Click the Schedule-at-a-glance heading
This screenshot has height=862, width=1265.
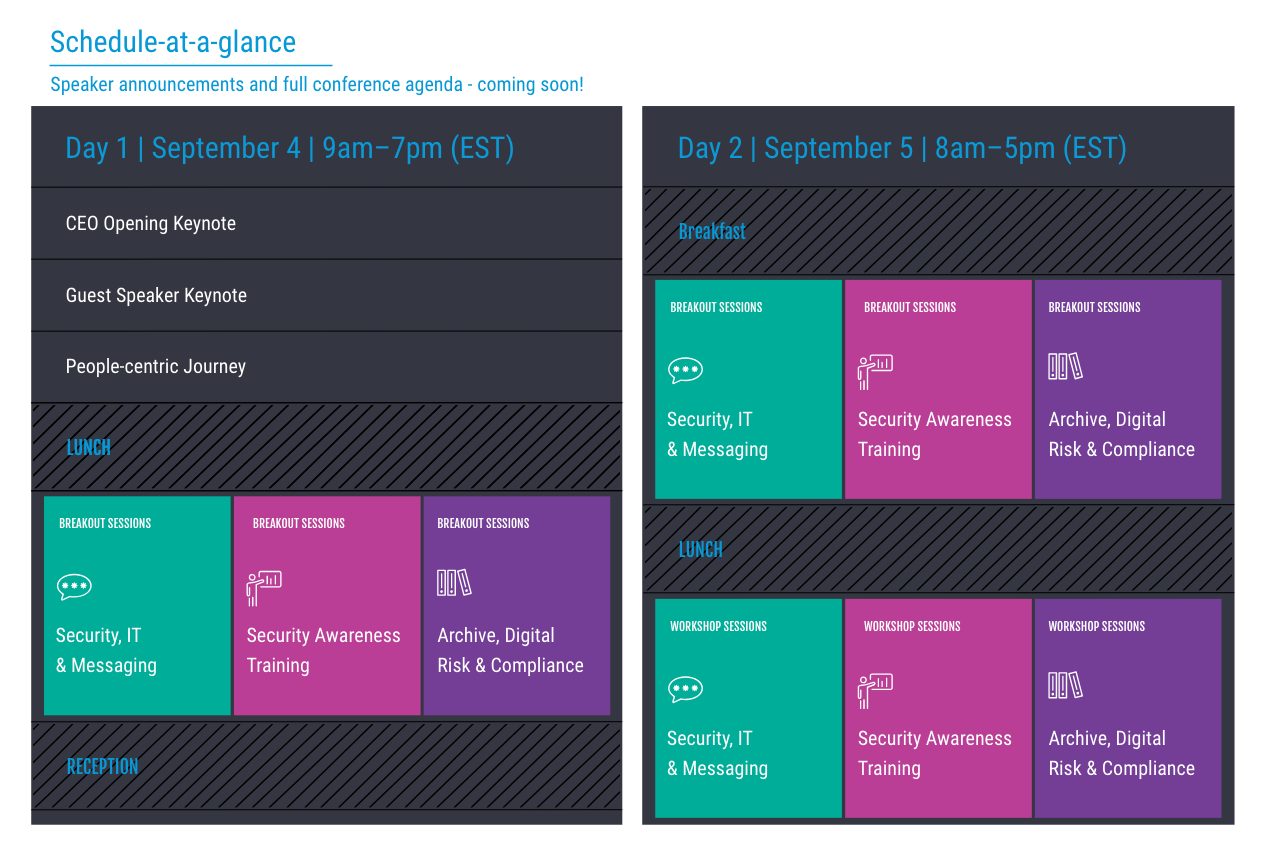(x=173, y=42)
